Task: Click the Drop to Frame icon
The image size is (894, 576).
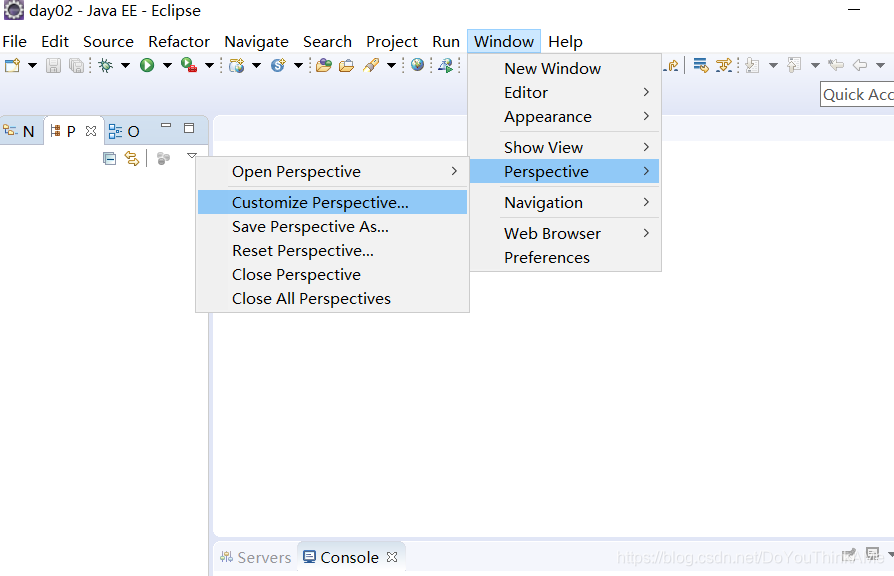Action: (x=701, y=66)
